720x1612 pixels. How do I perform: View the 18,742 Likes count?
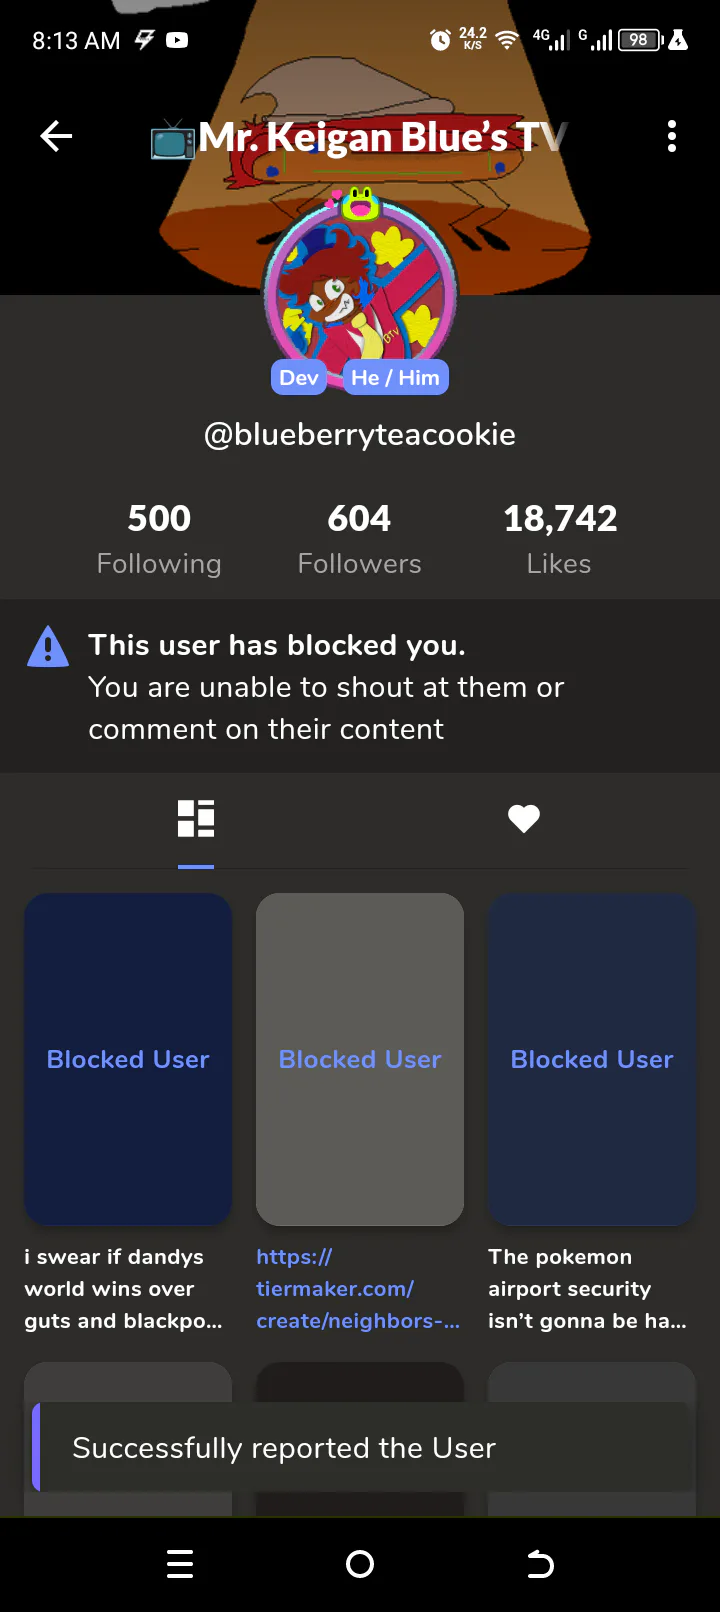coord(560,539)
